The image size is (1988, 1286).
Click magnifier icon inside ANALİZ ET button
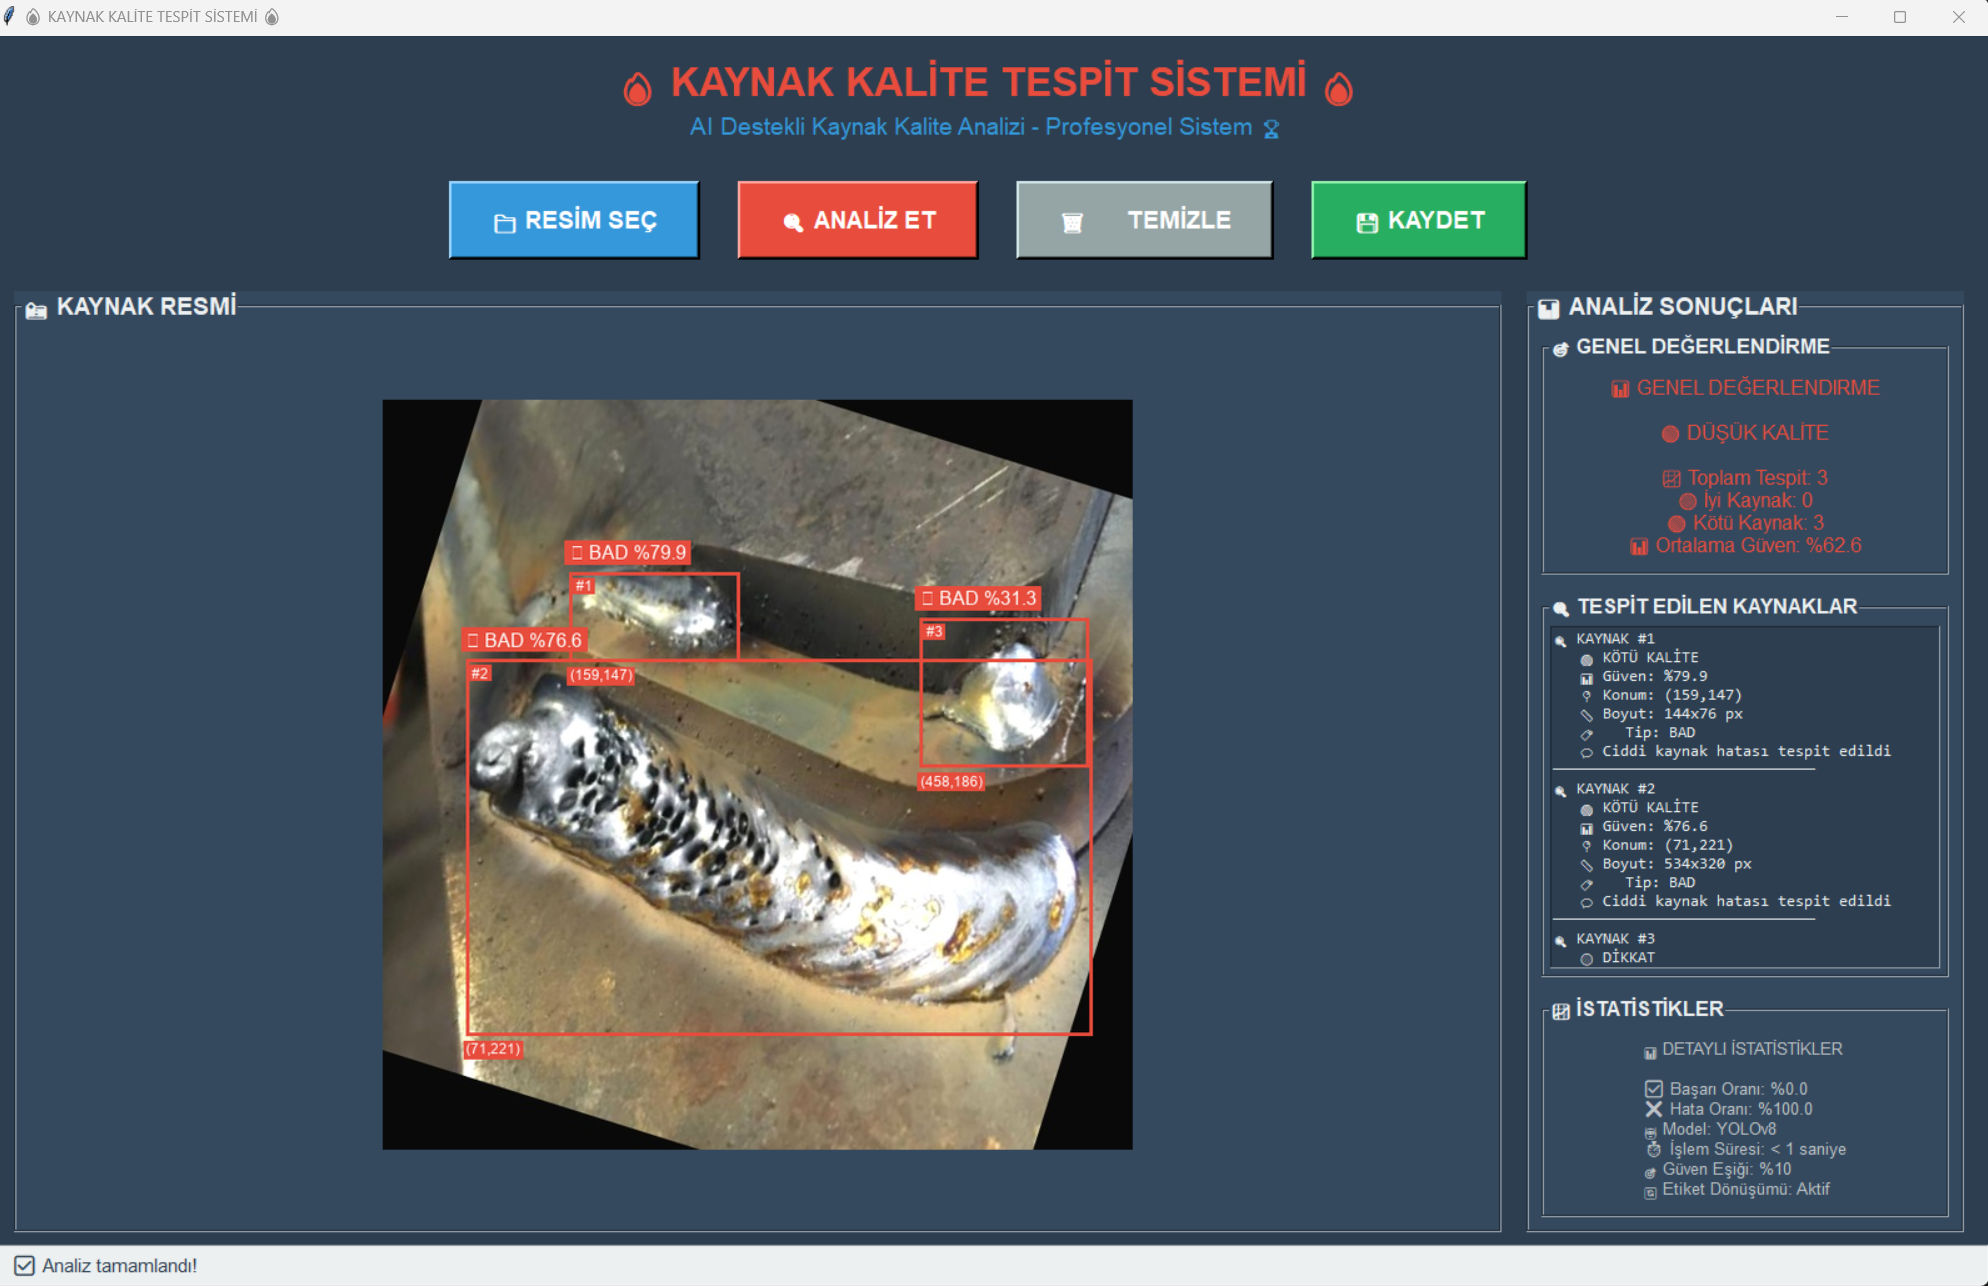[x=793, y=223]
